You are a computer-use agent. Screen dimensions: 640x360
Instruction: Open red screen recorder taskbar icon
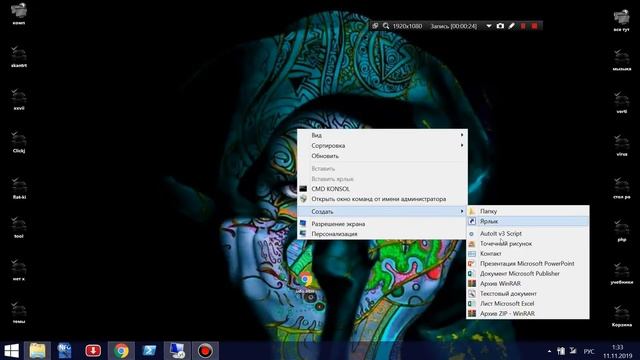pos(205,351)
